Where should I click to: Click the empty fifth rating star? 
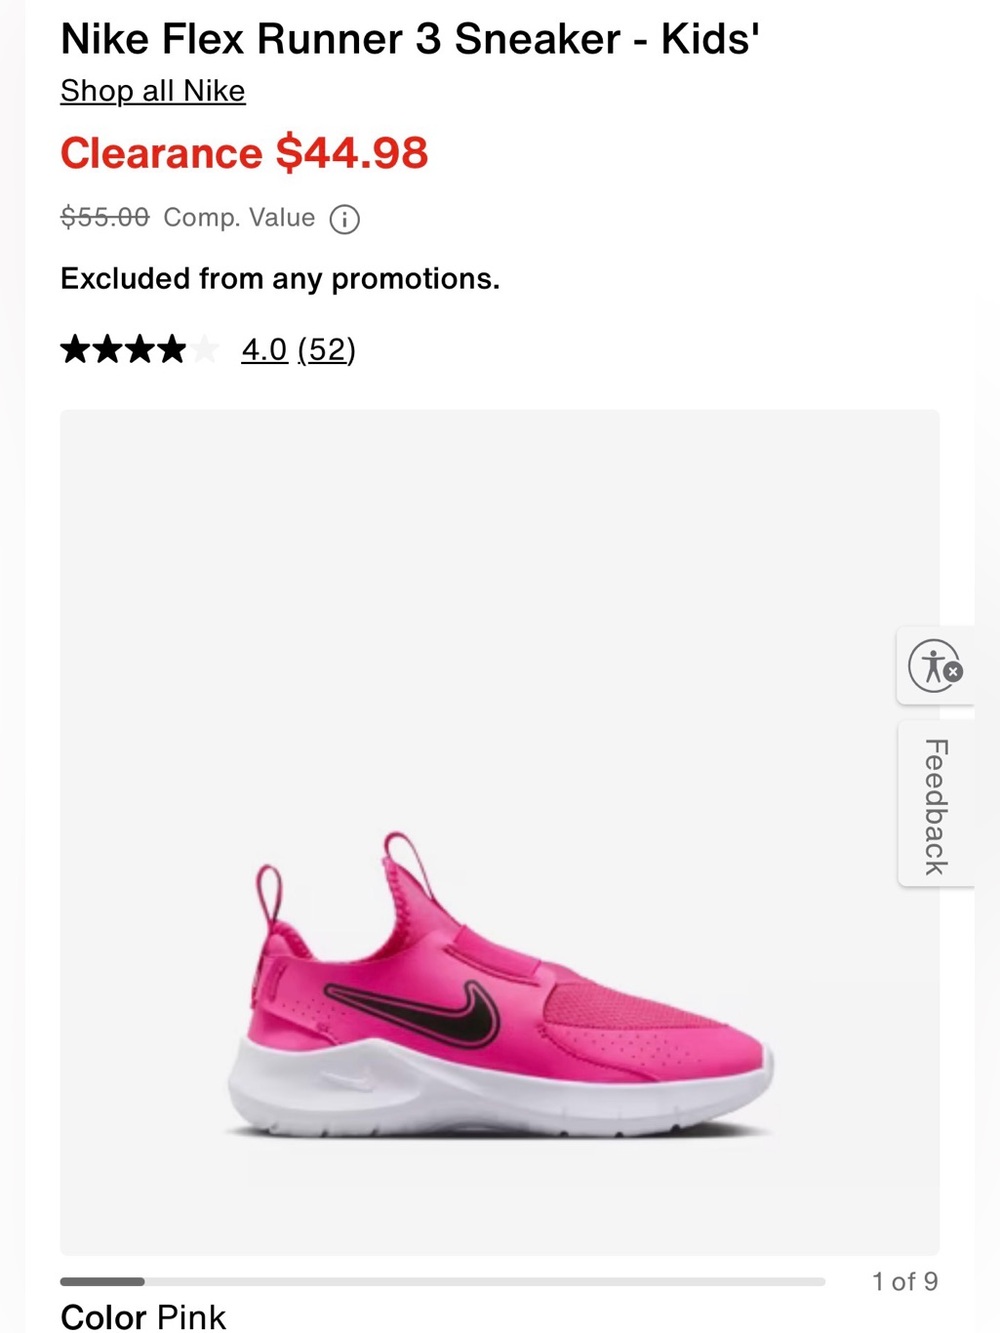tap(204, 349)
